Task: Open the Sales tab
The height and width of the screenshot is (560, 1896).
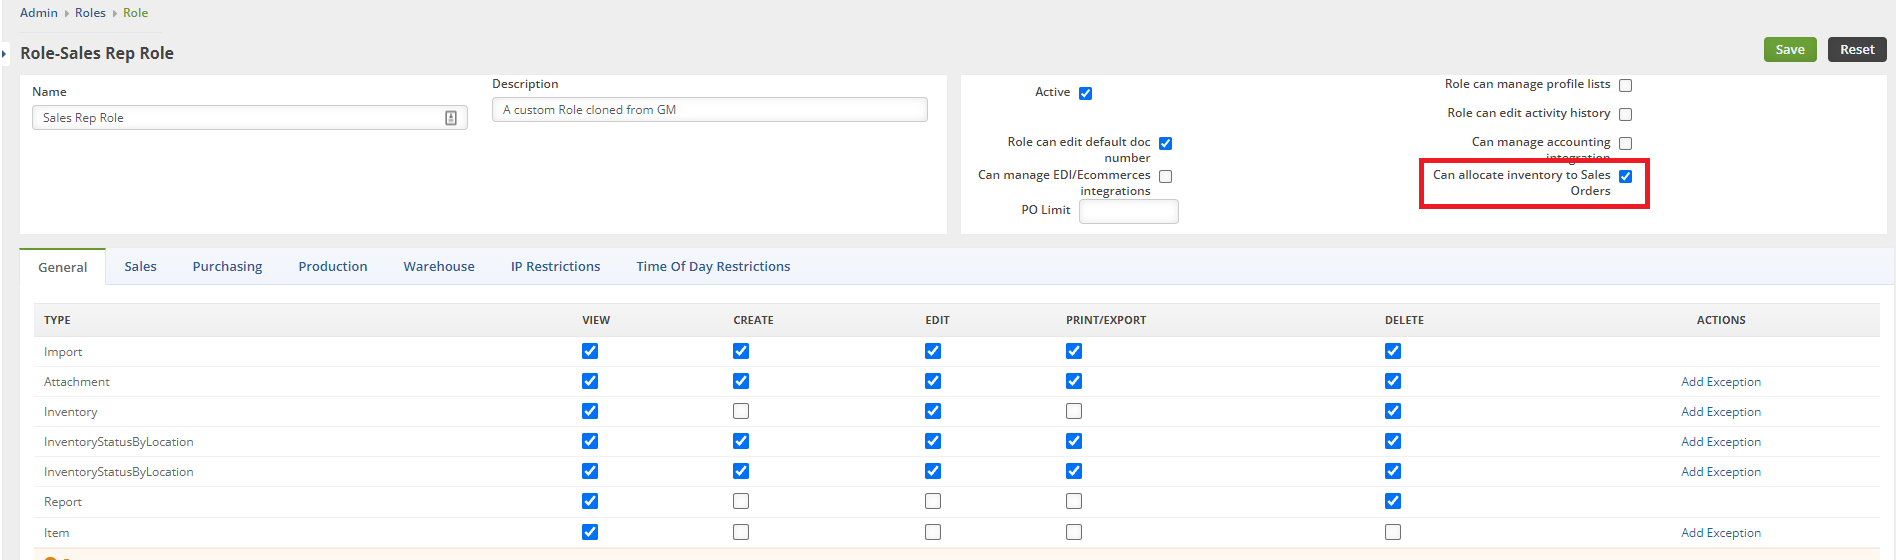Action: pos(140,267)
